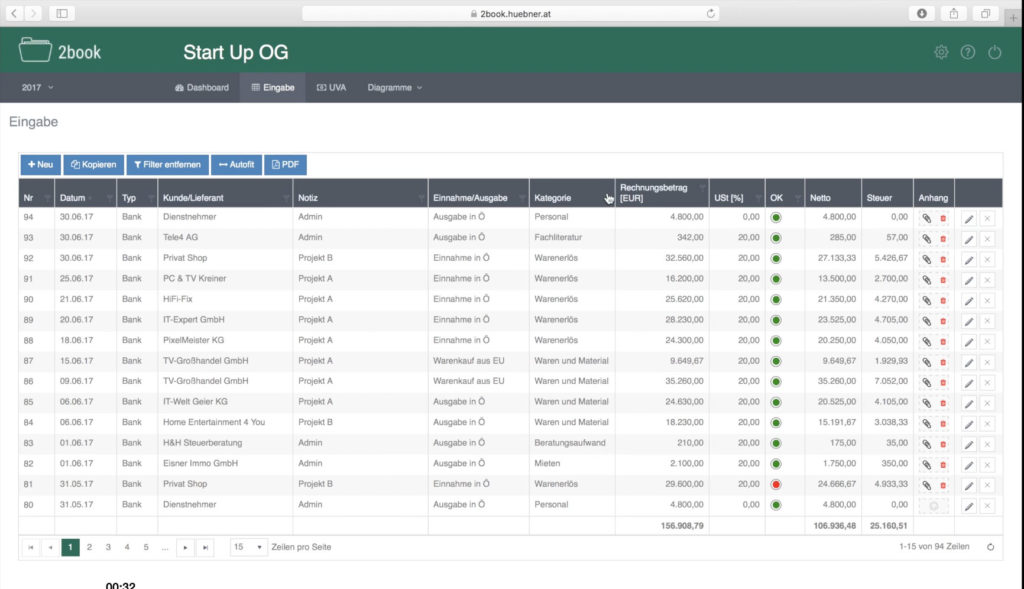
Task: Edit row 86 with pencil icon
Action: [x=969, y=383]
